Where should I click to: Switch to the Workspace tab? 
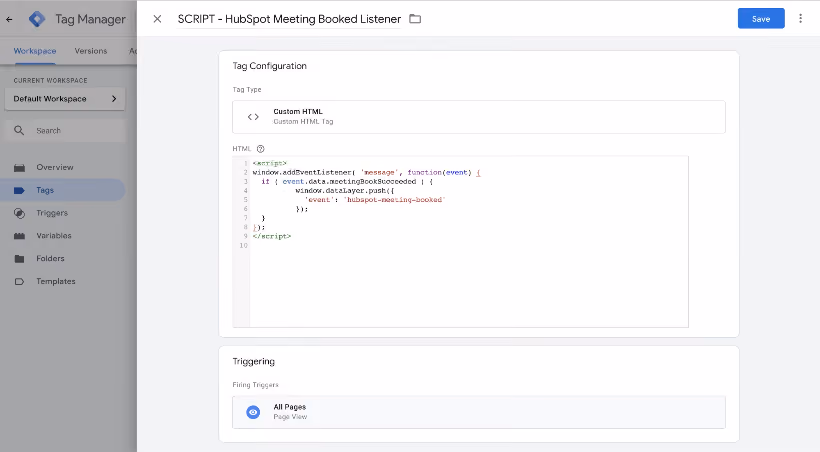(35, 51)
